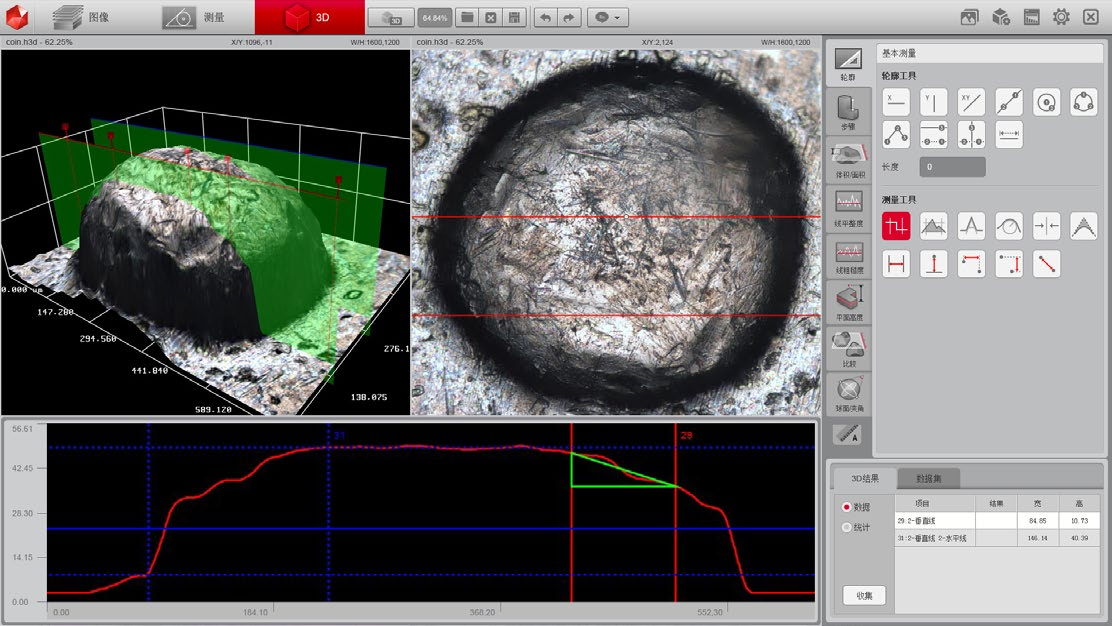Open the 平面高度 plane height panel
Image resolution: width=1112 pixels, height=626 pixels.
848,302
